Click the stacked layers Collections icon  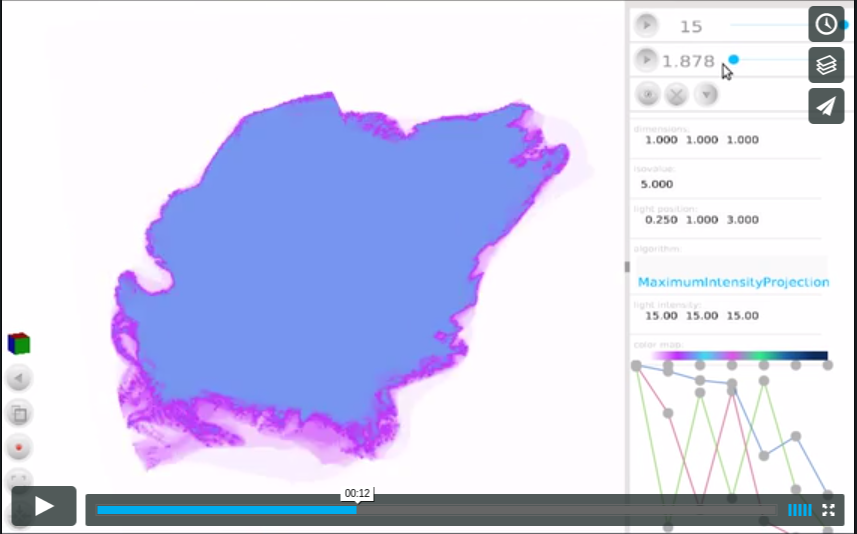tap(826, 66)
